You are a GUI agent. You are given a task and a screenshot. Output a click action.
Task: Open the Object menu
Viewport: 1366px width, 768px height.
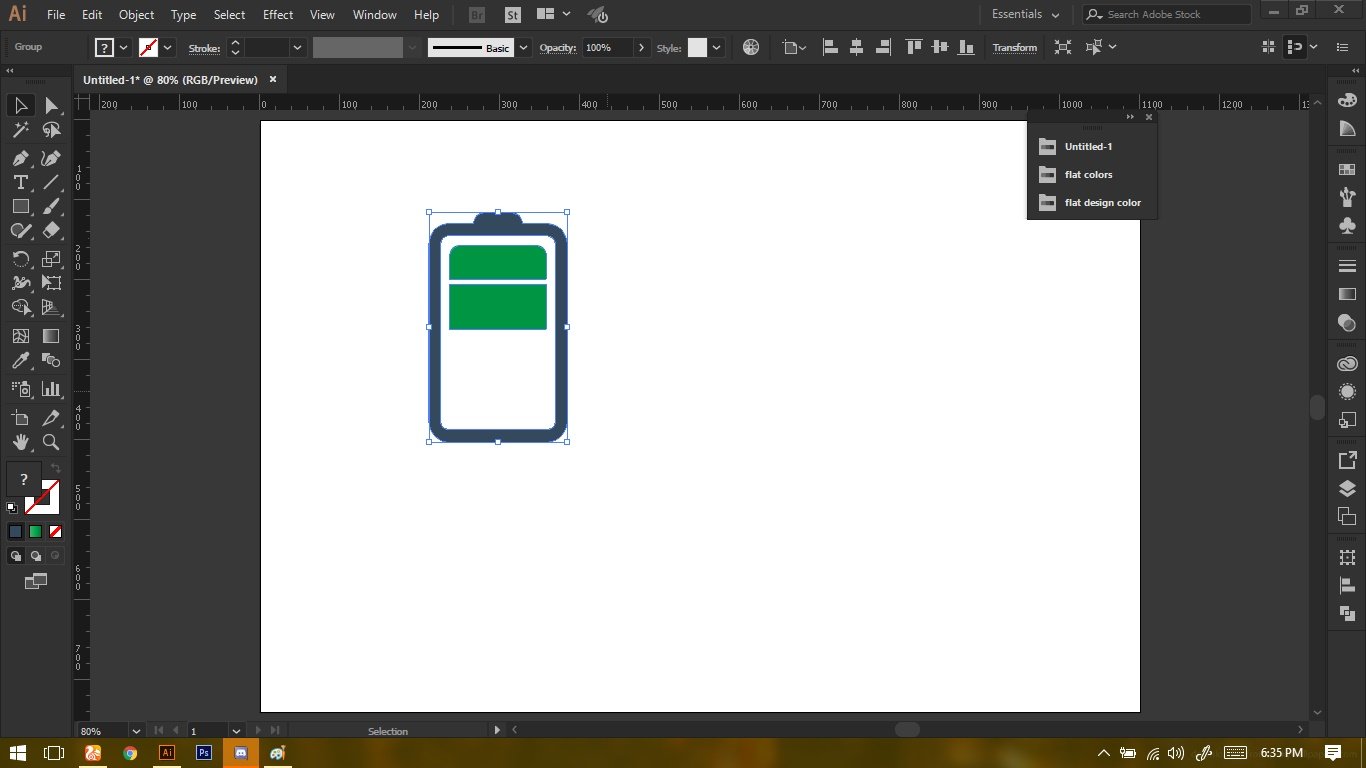pos(136,15)
